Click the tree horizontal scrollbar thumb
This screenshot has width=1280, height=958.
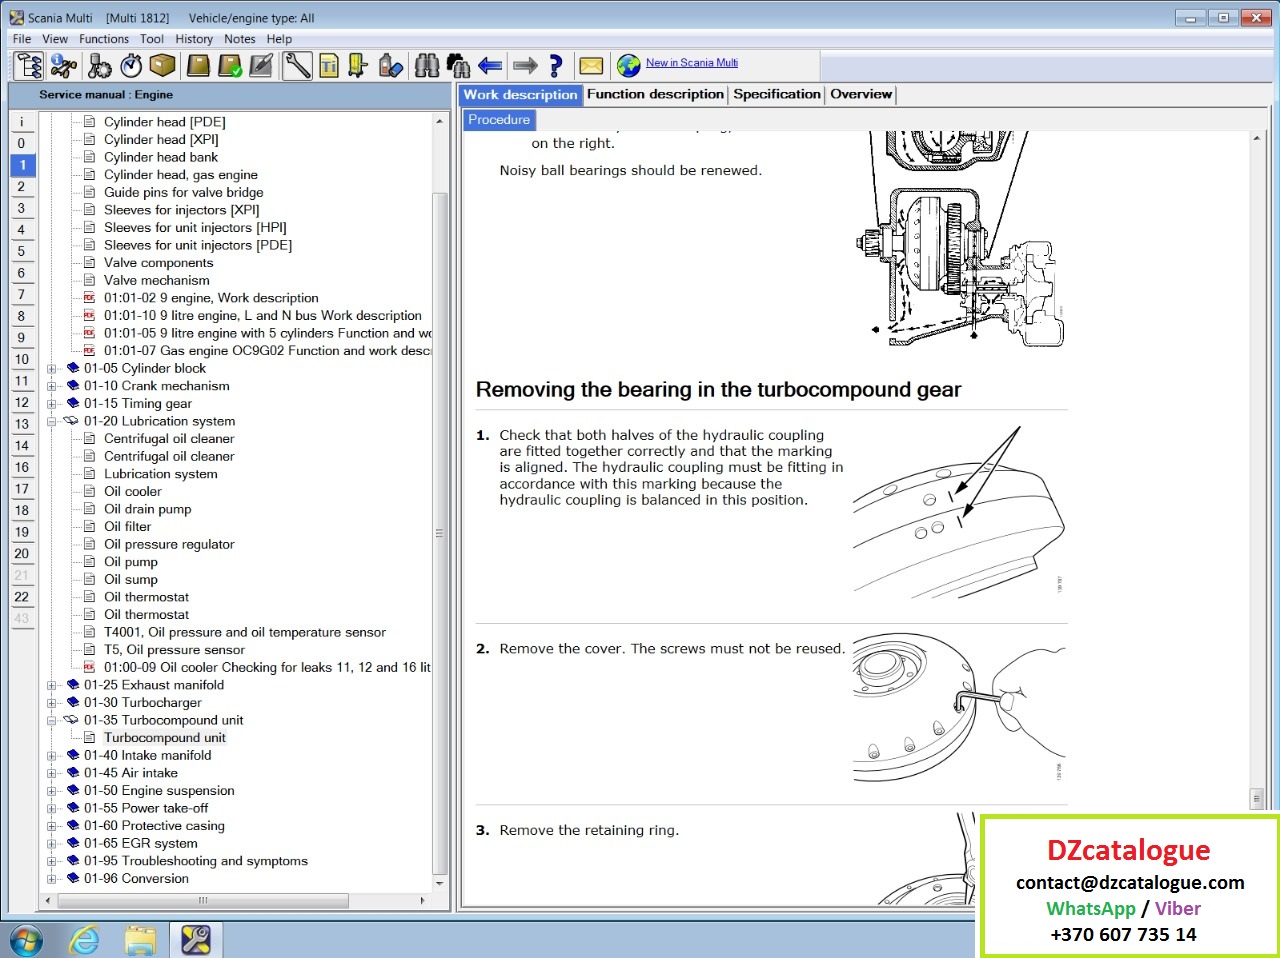click(203, 901)
